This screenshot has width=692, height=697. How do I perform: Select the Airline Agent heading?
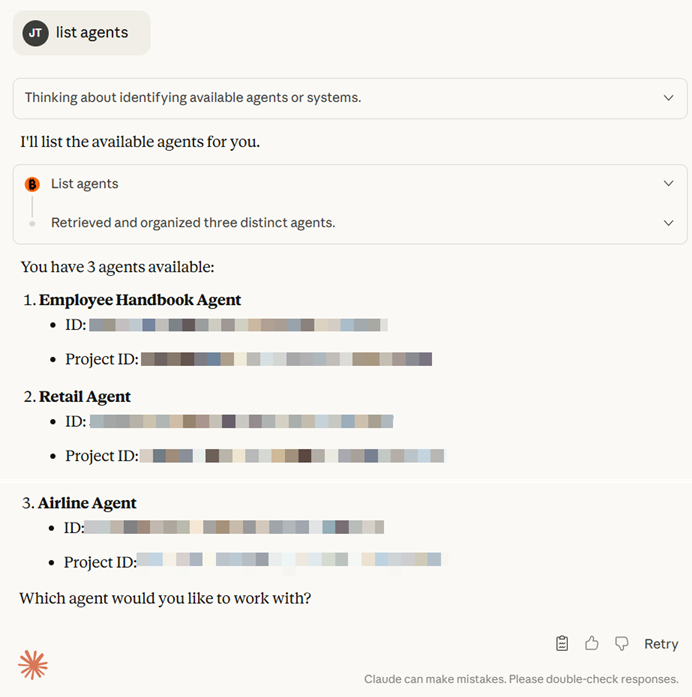(x=87, y=503)
